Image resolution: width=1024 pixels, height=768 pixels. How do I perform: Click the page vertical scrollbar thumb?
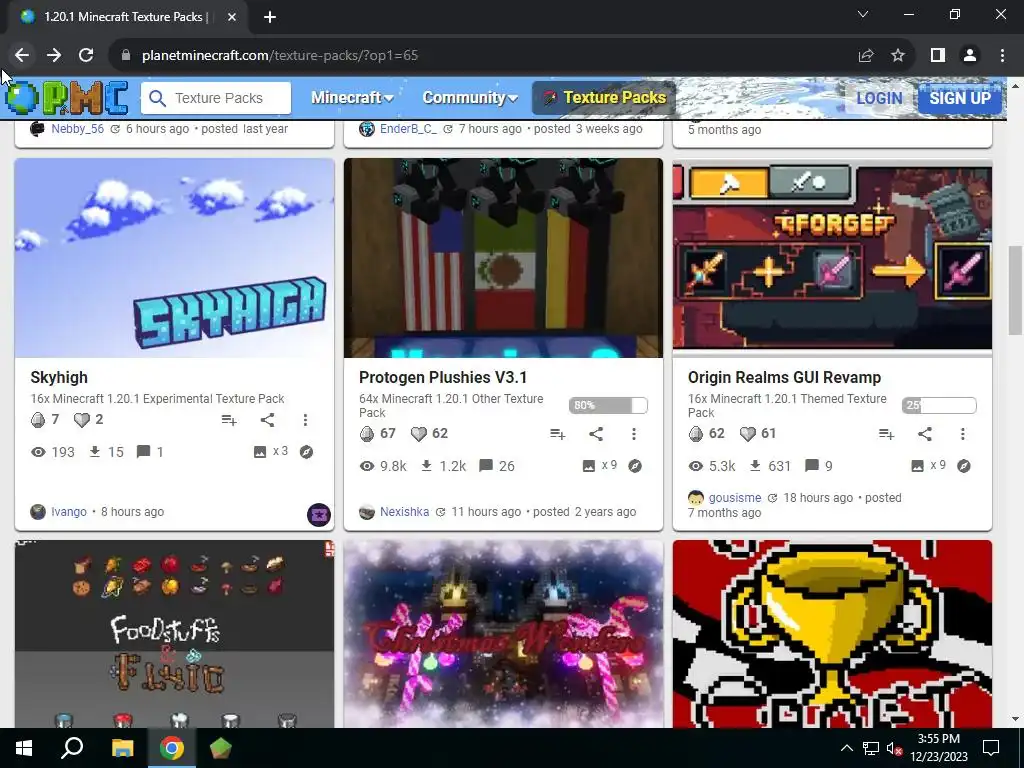tap(1015, 290)
